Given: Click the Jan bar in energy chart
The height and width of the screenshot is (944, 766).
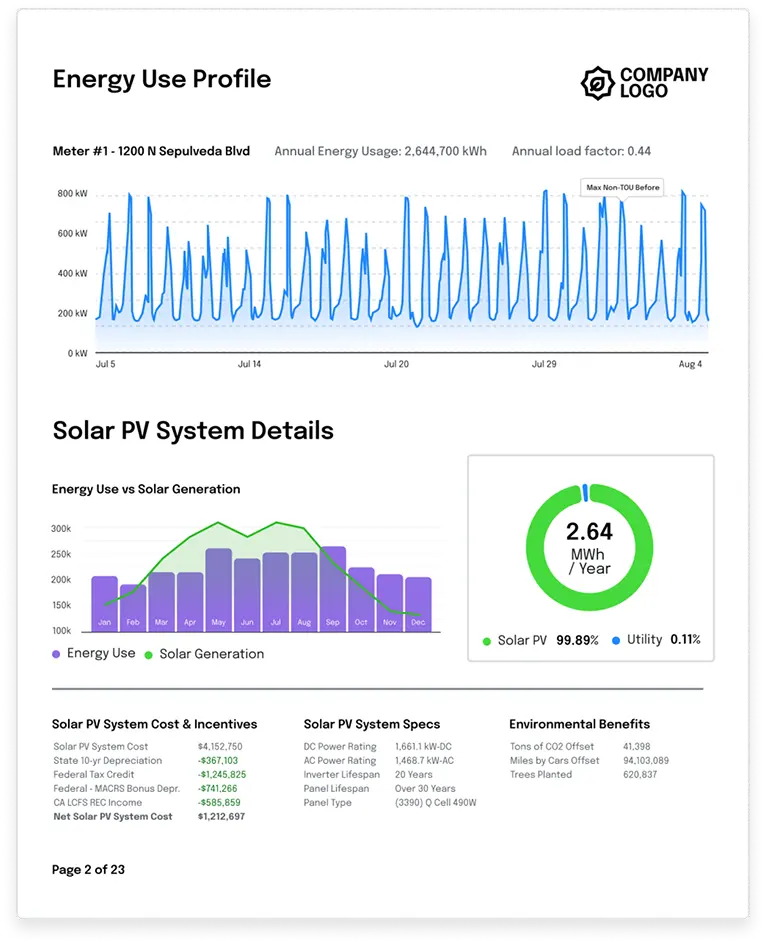Looking at the screenshot, I should [104, 603].
